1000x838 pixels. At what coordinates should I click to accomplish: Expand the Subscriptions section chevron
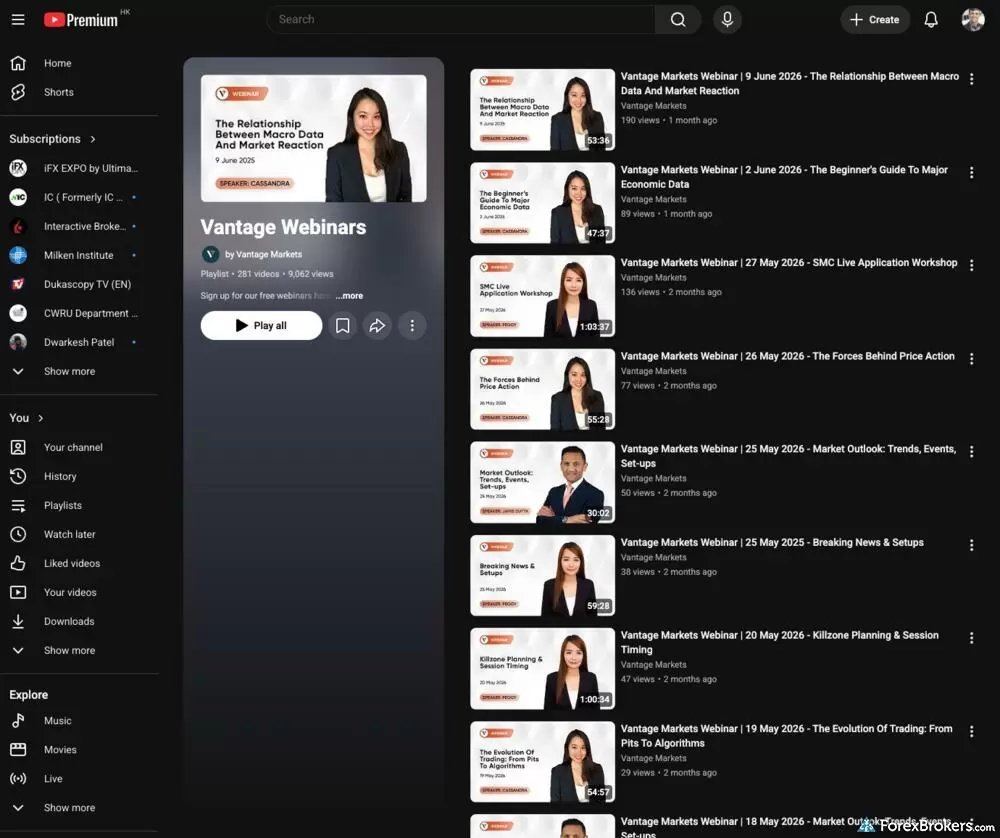click(x=93, y=139)
